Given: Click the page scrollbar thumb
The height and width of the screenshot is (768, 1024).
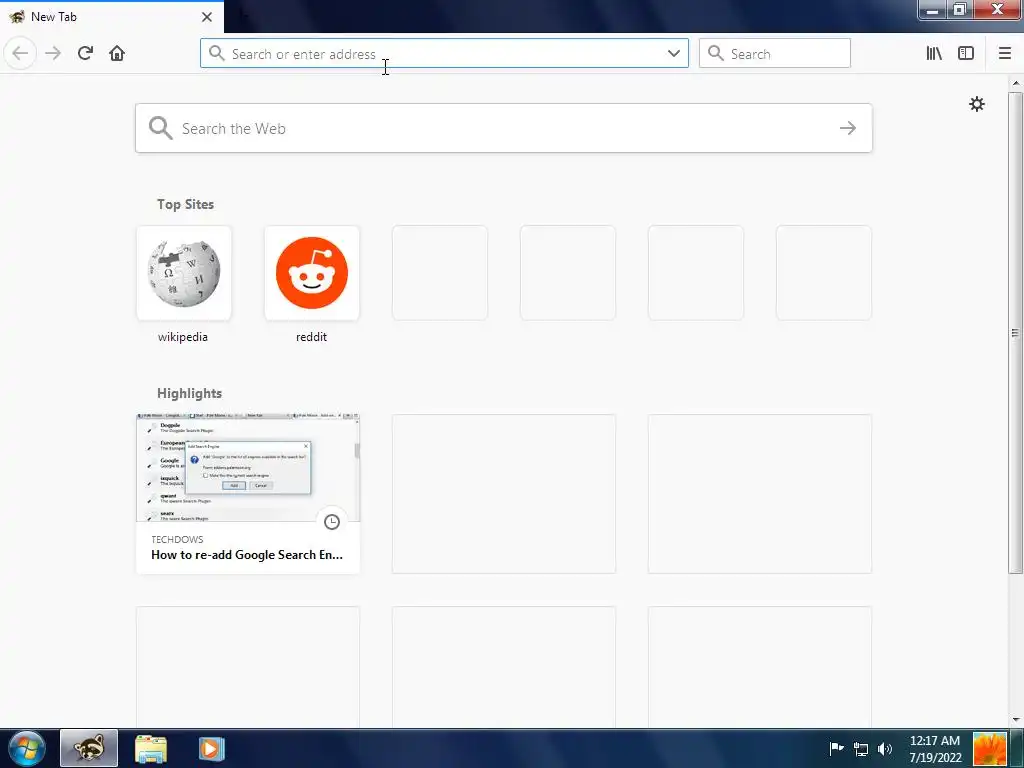Looking at the screenshot, I should [x=1015, y=333].
